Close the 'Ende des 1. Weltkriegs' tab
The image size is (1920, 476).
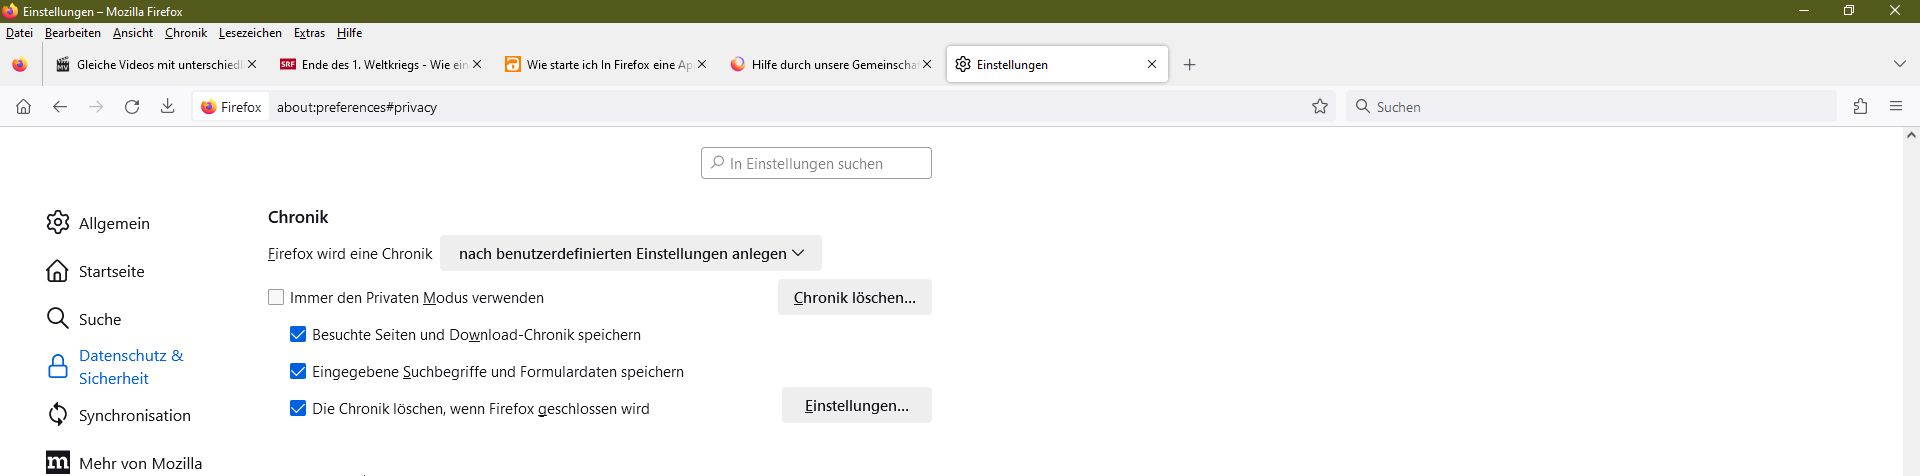pos(477,64)
